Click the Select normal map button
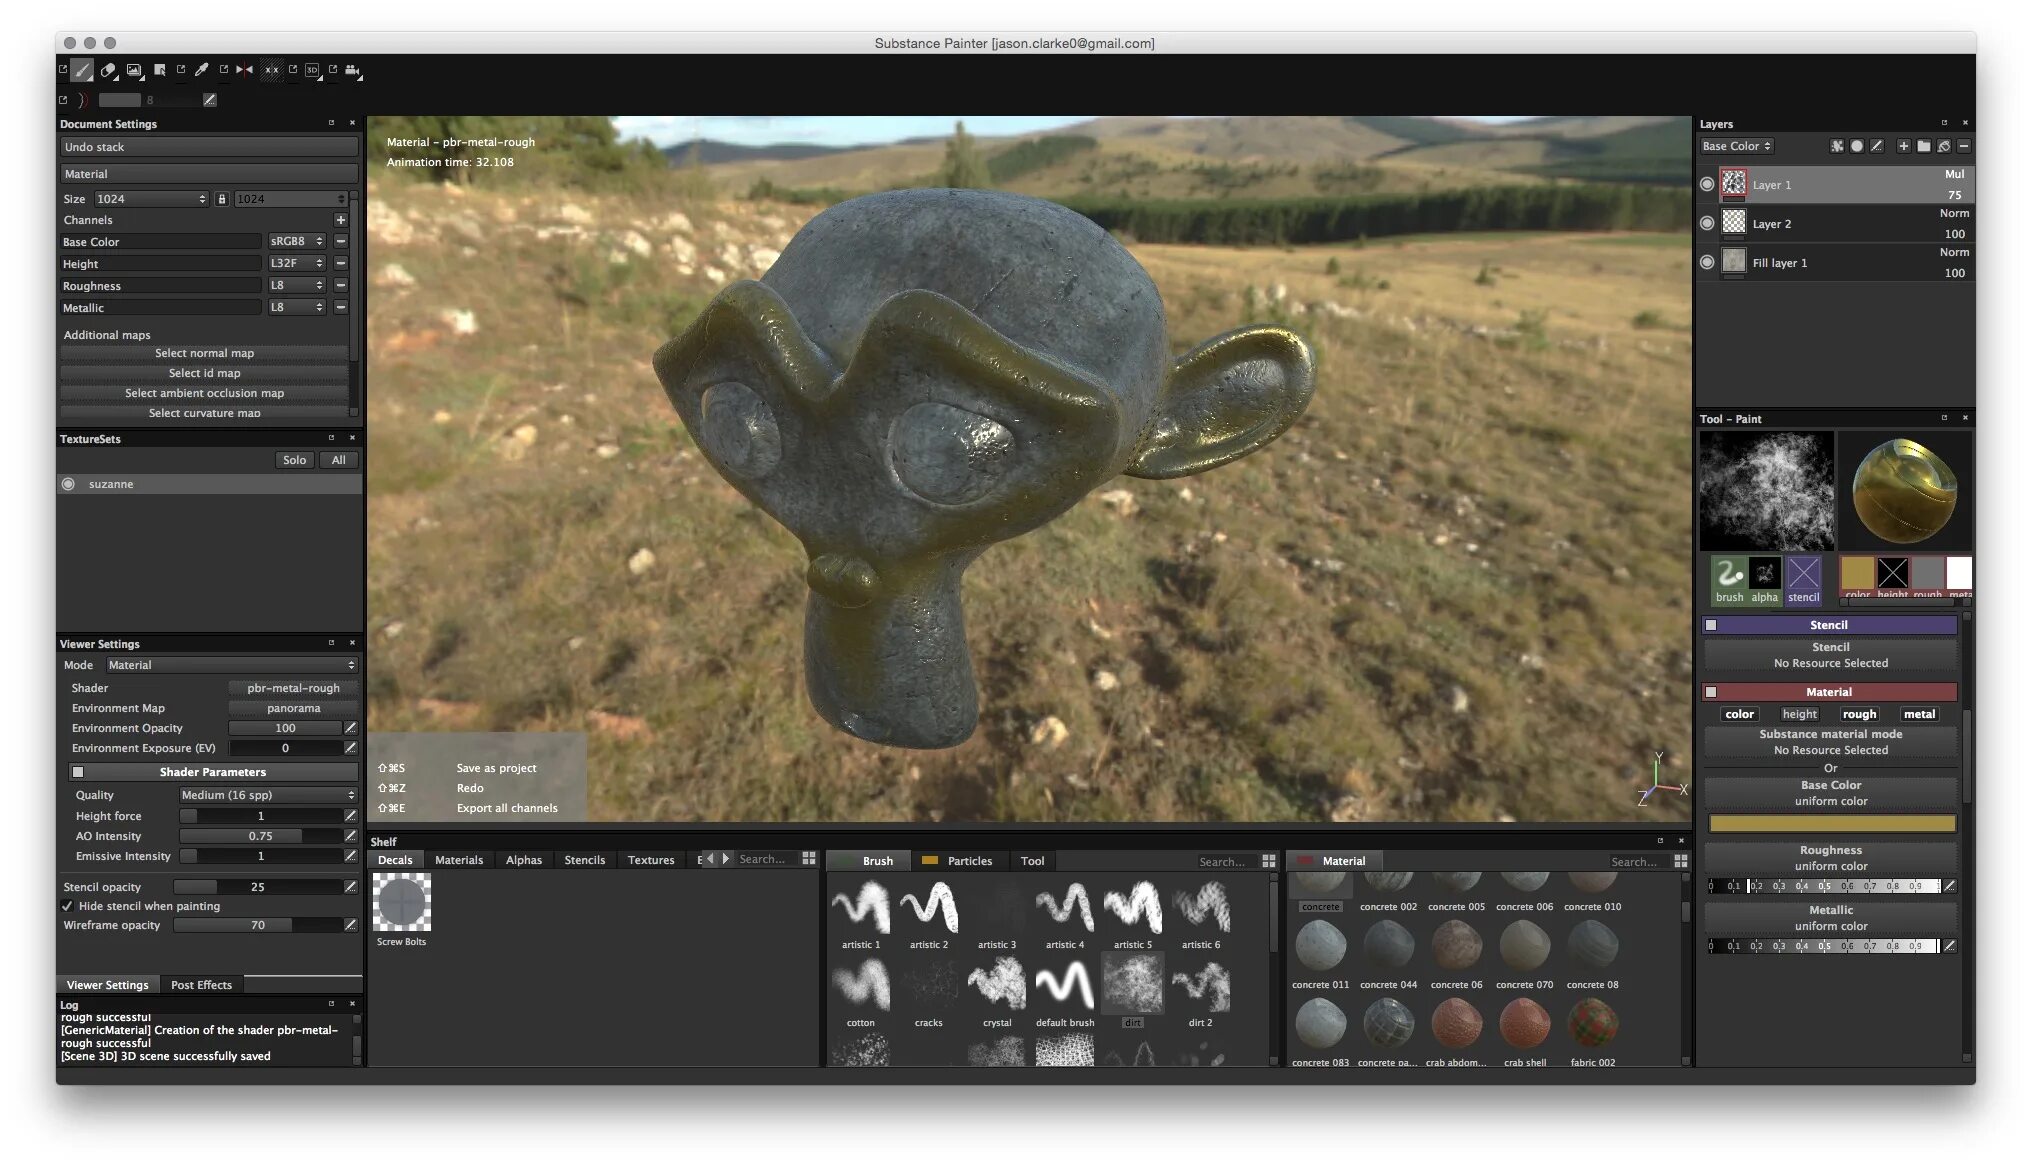2032x1165 pixels. tap(204, 353)
